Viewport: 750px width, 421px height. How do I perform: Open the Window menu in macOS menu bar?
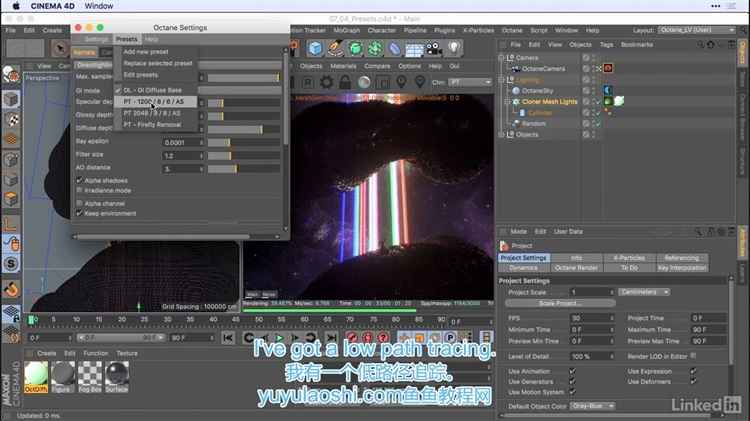(99, 6)
